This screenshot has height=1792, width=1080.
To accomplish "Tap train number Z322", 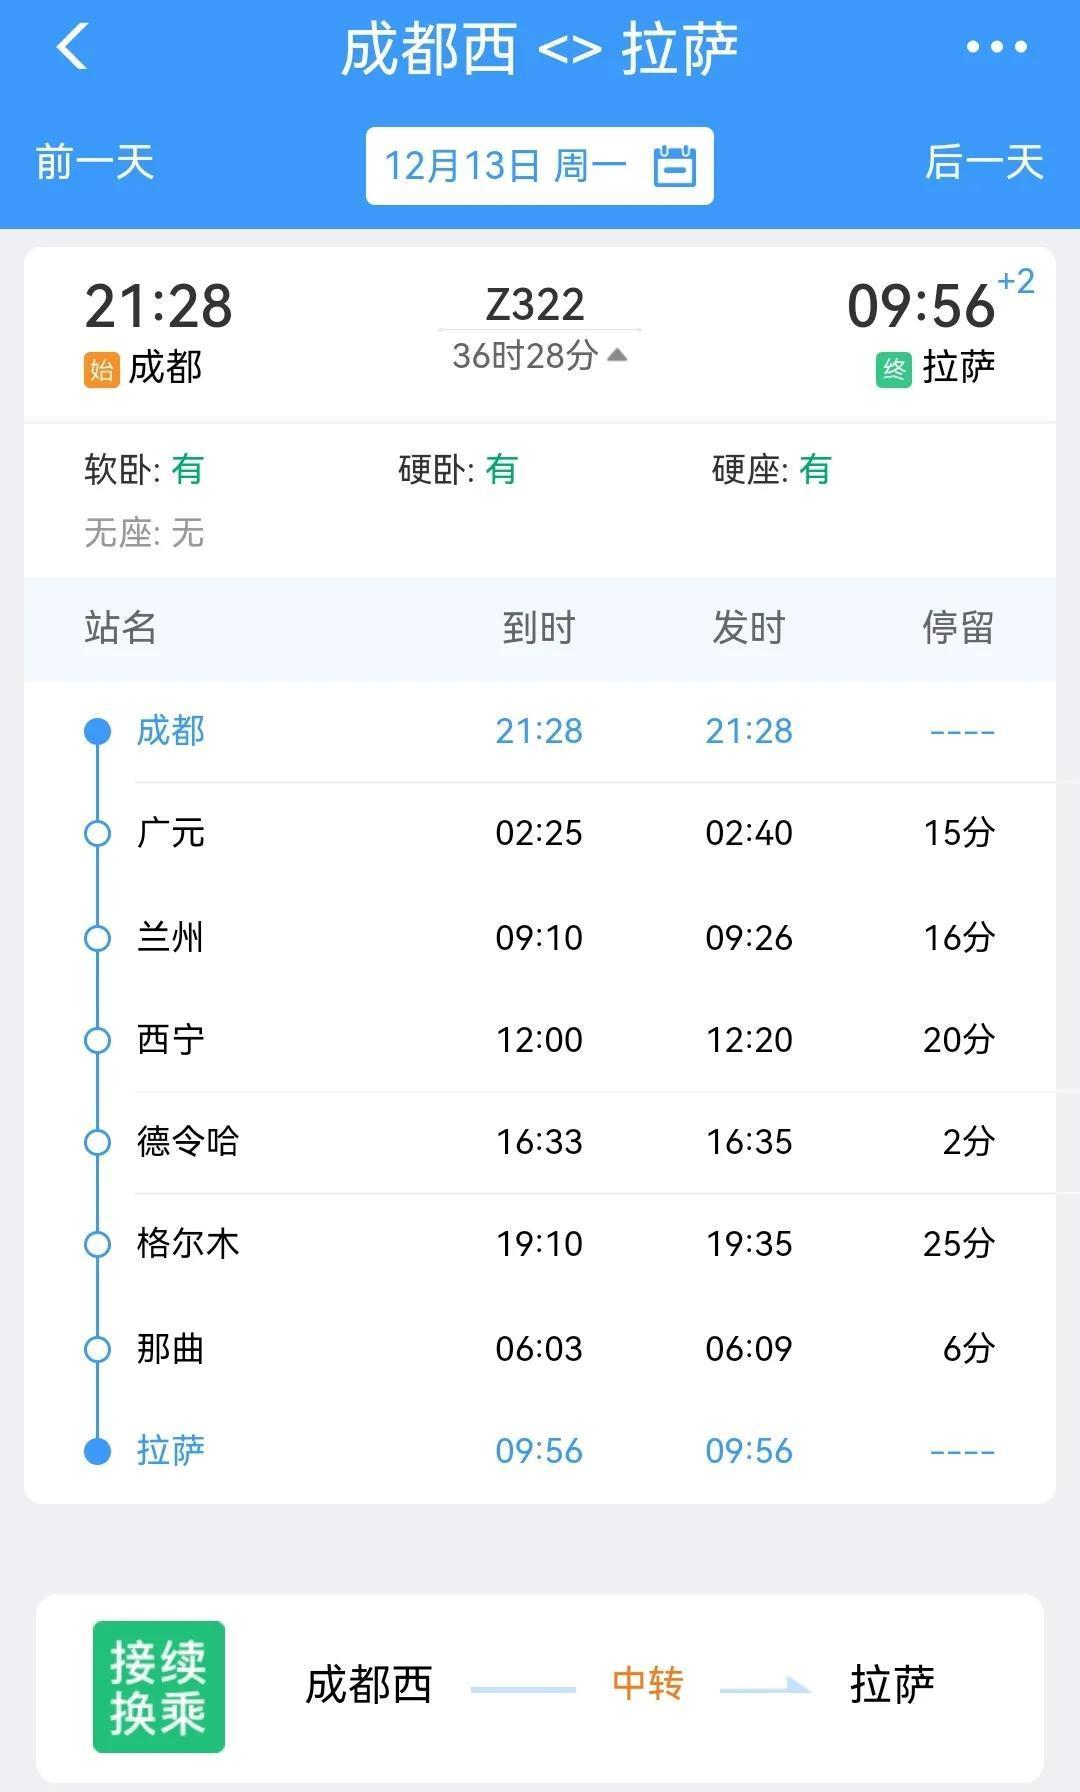I will tap(535, 305).
